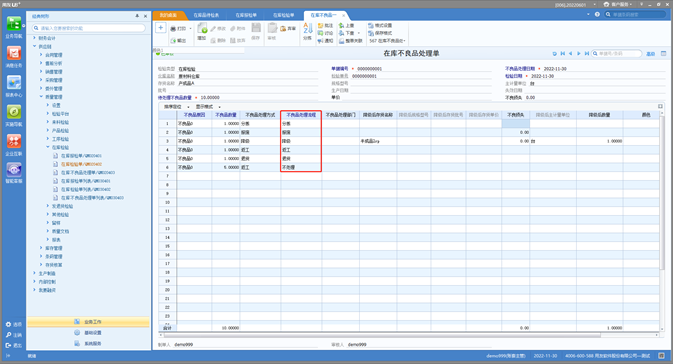Click the 单据号/条码 search field

click(x=617, y=54)
